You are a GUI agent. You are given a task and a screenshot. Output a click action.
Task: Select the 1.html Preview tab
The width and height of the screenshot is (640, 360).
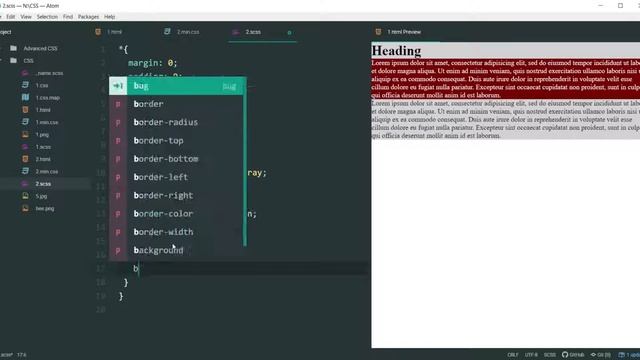(x=406, y=32)
